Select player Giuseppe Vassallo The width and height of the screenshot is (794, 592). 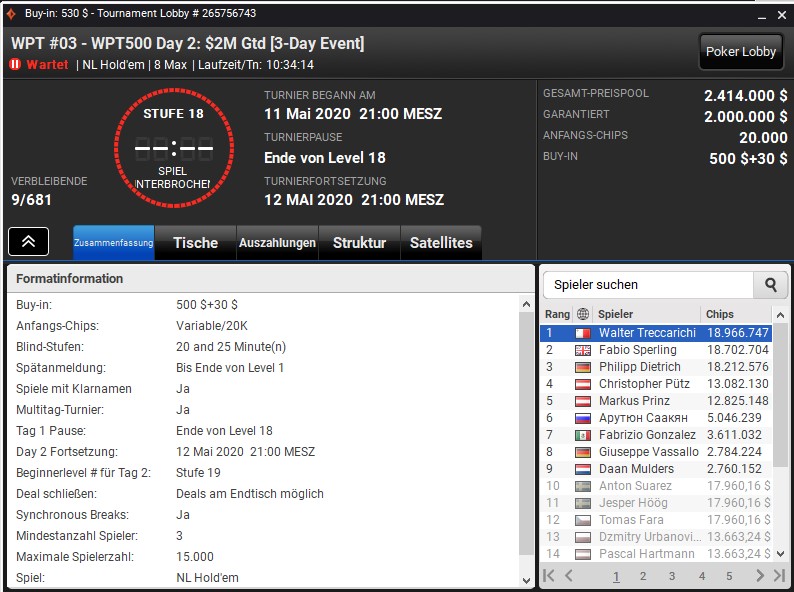coord(656,452)
